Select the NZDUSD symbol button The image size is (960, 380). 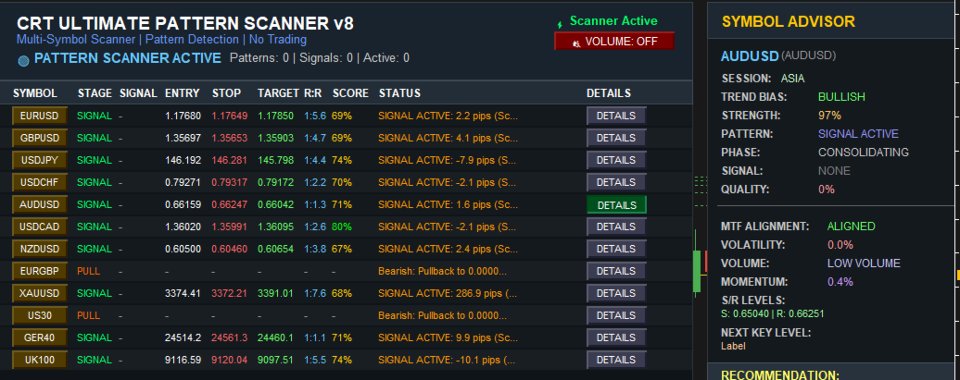pyautogui.click(x=39, y=248)
